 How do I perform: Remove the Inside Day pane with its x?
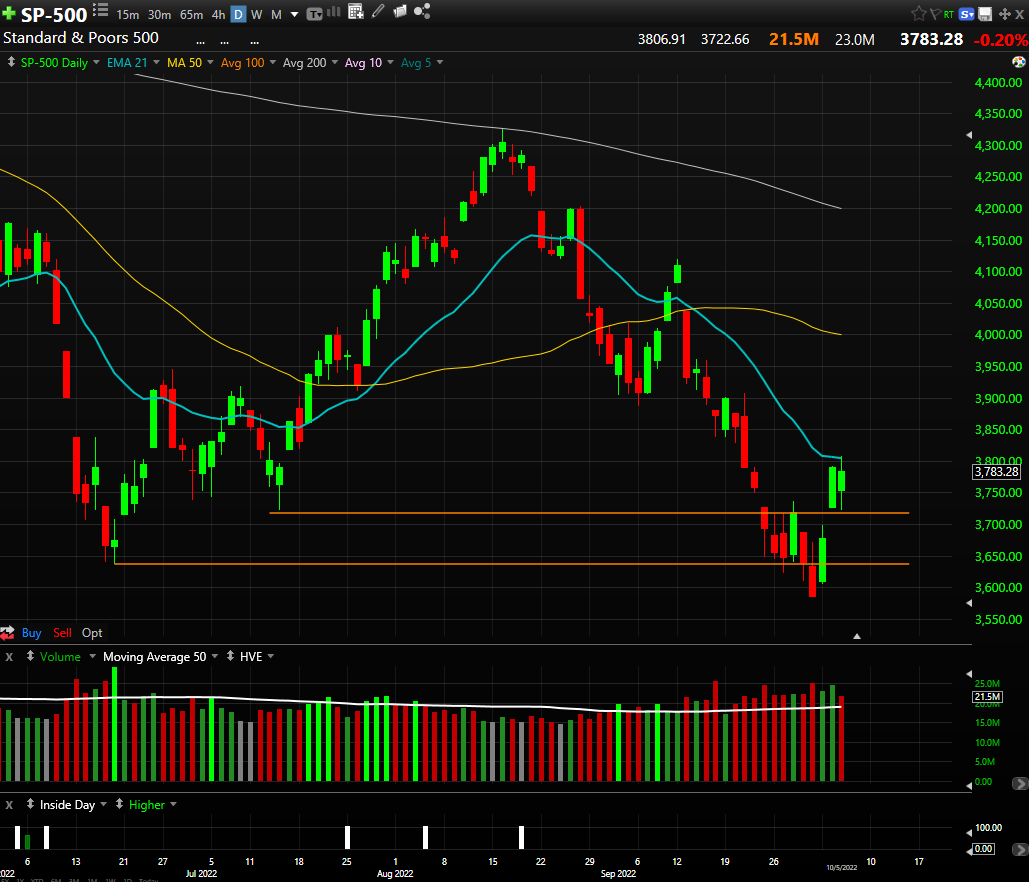click(x=9, y=805)
